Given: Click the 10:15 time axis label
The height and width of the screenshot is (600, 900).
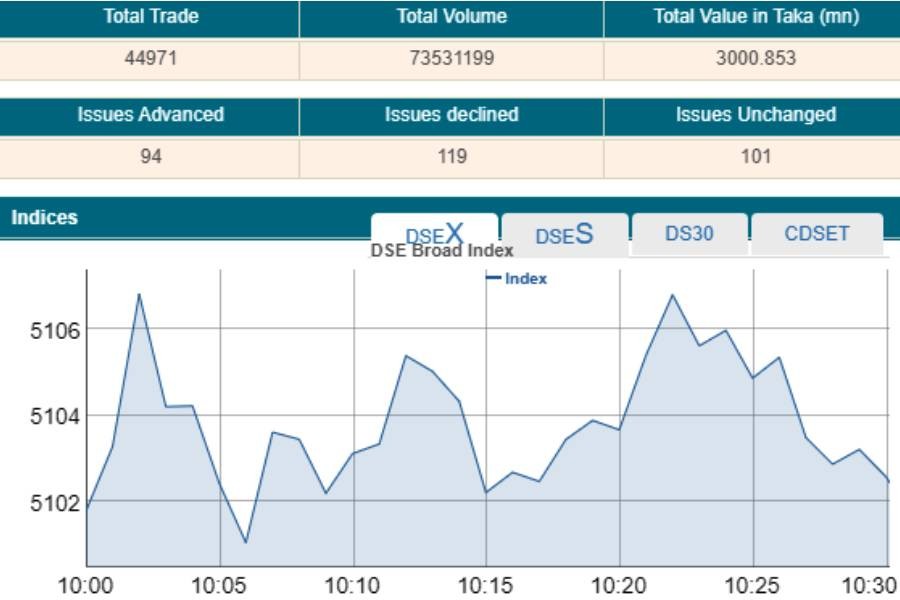Looking at the screenshot, I should [486, 585].
